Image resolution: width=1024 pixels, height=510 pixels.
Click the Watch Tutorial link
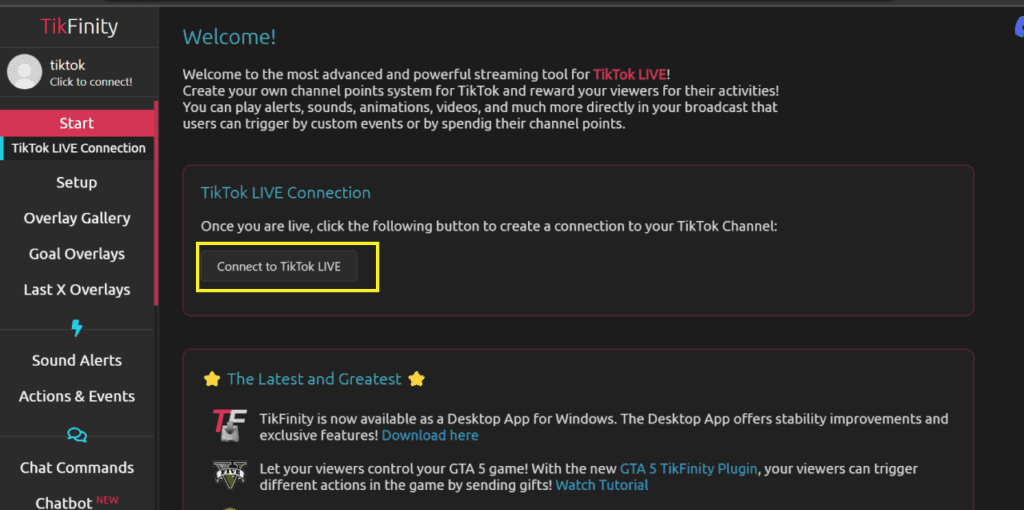tap(601, 485)
